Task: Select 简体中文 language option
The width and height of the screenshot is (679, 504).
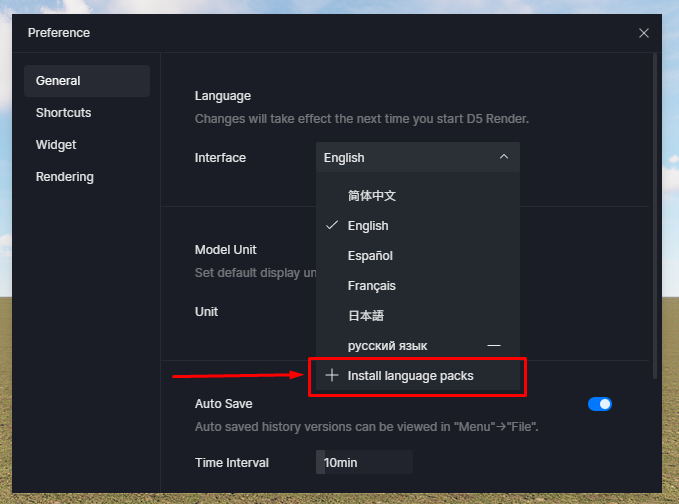Action: [417, 196]
